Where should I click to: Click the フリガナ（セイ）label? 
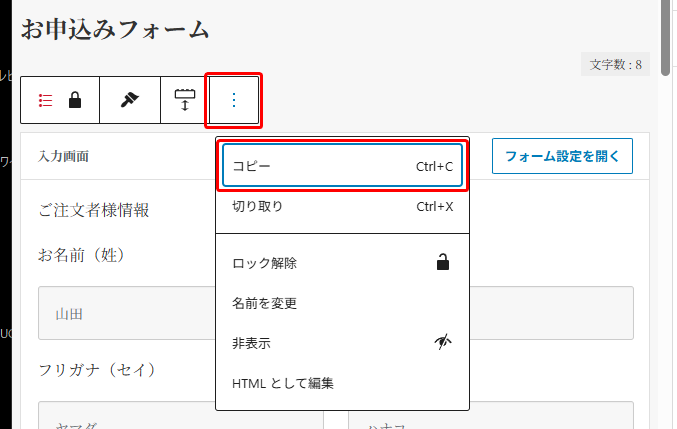pyautogui.click(x=97, y=370)
